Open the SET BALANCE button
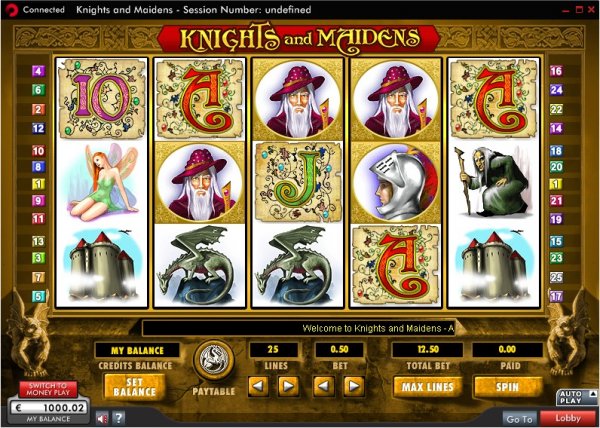The width and height of the screenshot is (600, 428). click(x=135, y=387)
